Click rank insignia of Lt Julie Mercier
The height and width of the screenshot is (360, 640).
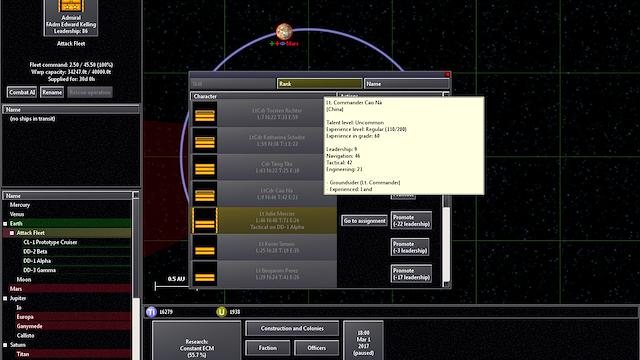[204, 220]
